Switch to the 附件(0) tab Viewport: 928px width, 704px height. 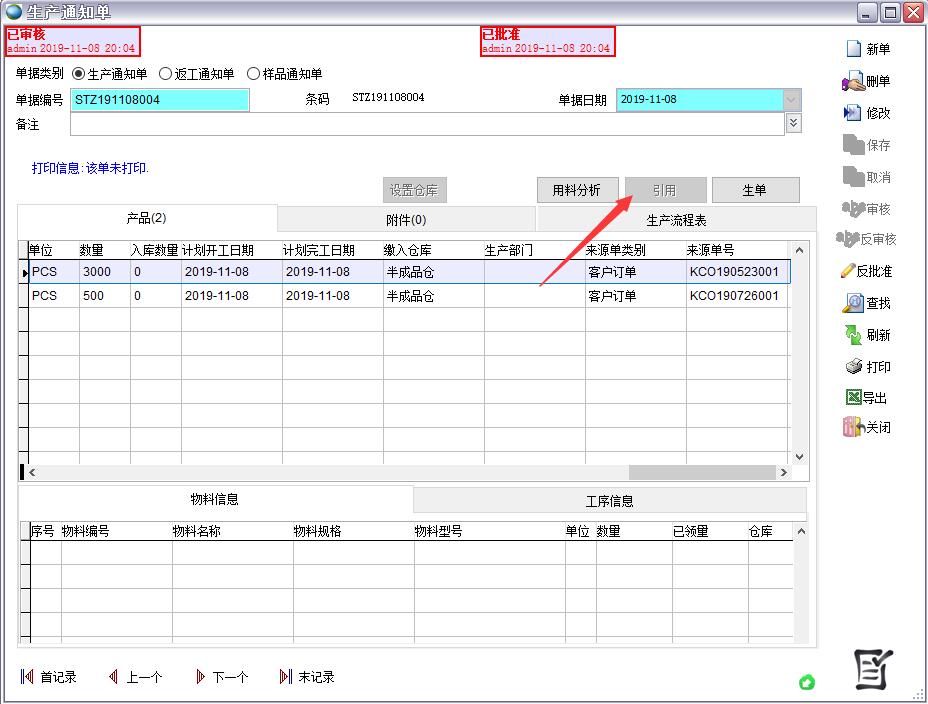point(406,219)
